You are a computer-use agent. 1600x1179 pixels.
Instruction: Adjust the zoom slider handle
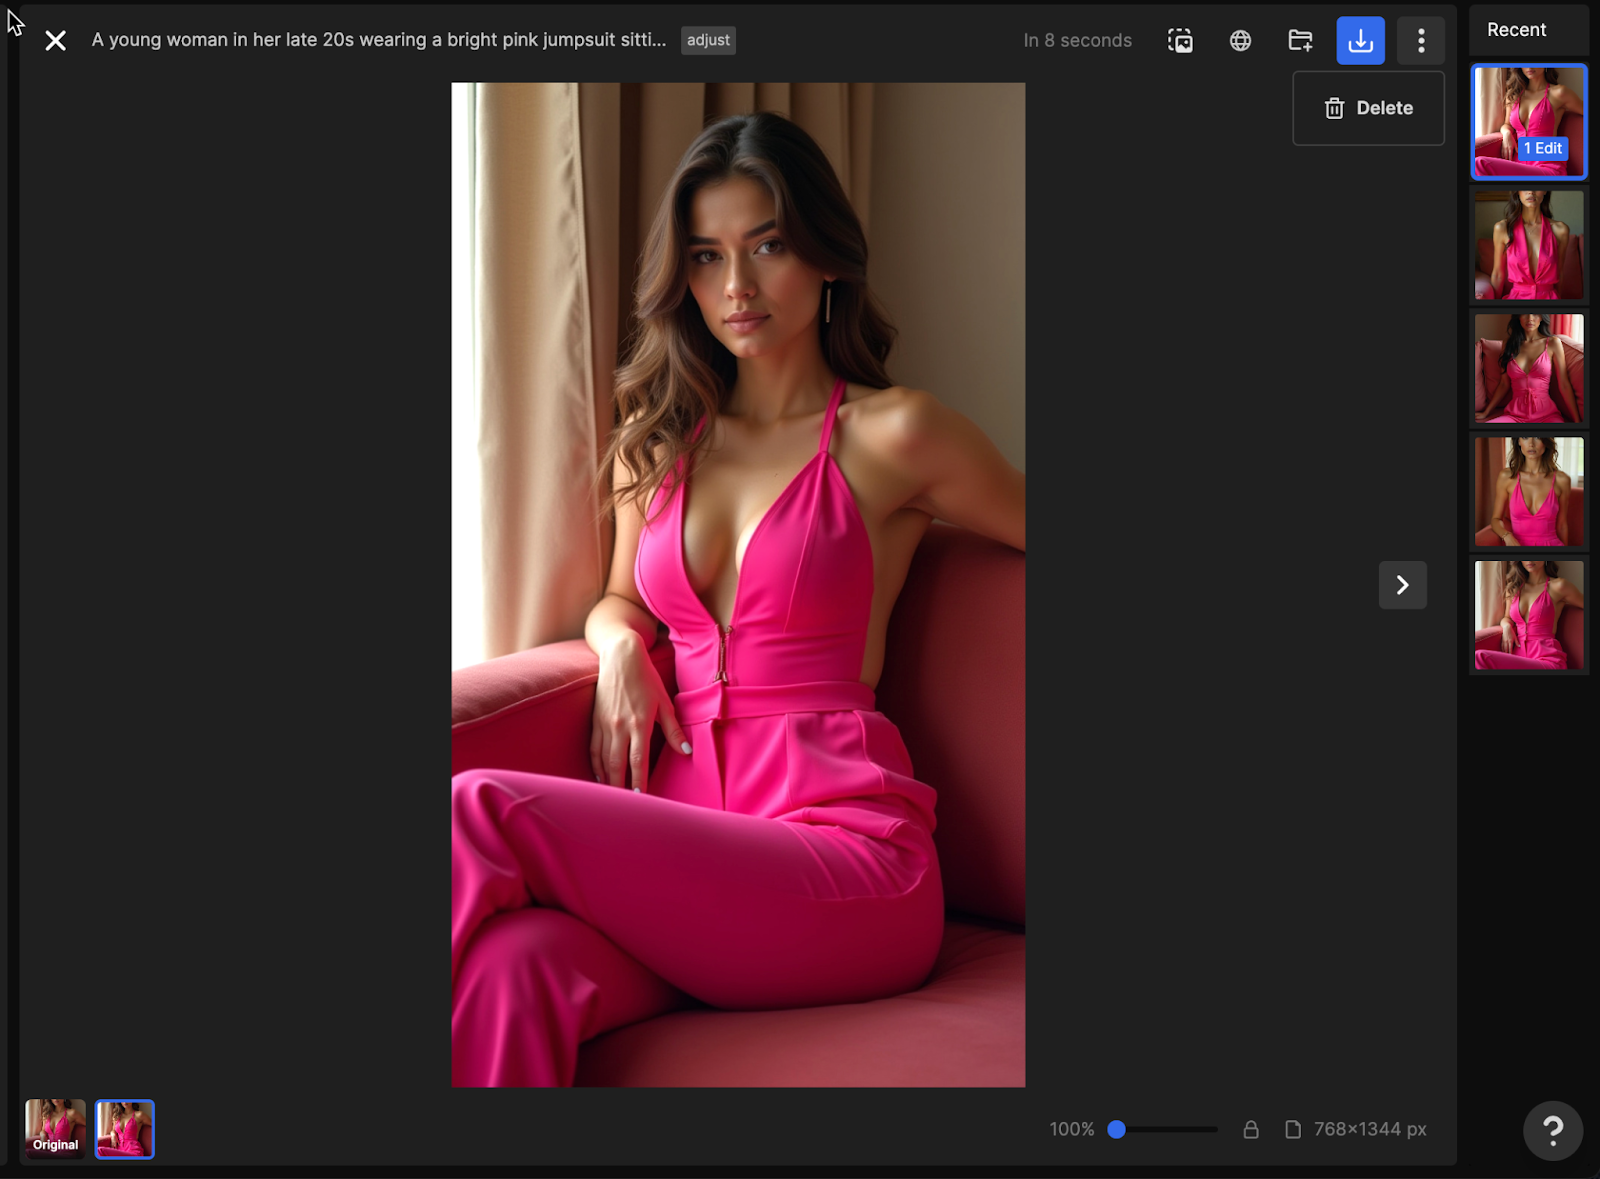(x=1117, y=1129)
